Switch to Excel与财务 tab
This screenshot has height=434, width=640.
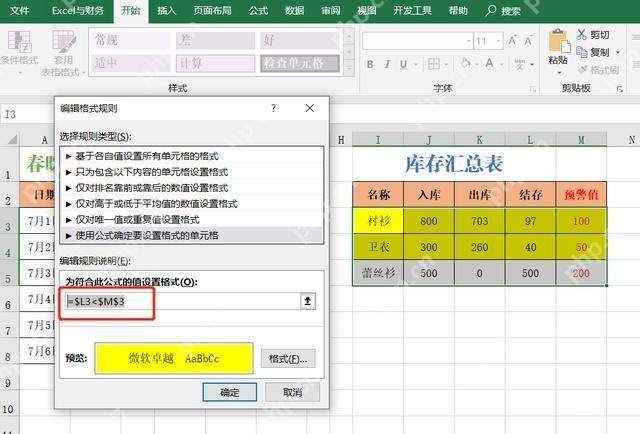pyautogui.click(x=78, y=10)
